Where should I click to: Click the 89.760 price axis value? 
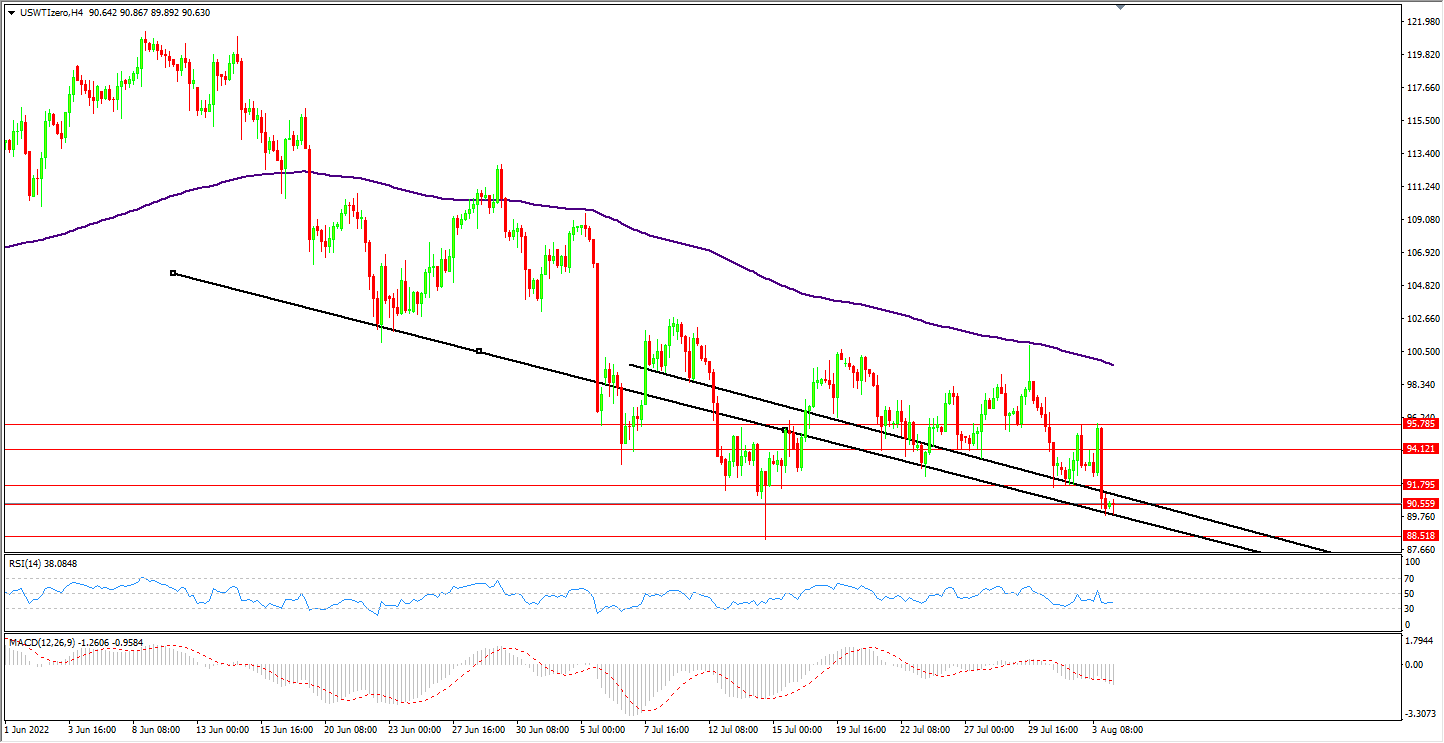[x=1420, y=518]
